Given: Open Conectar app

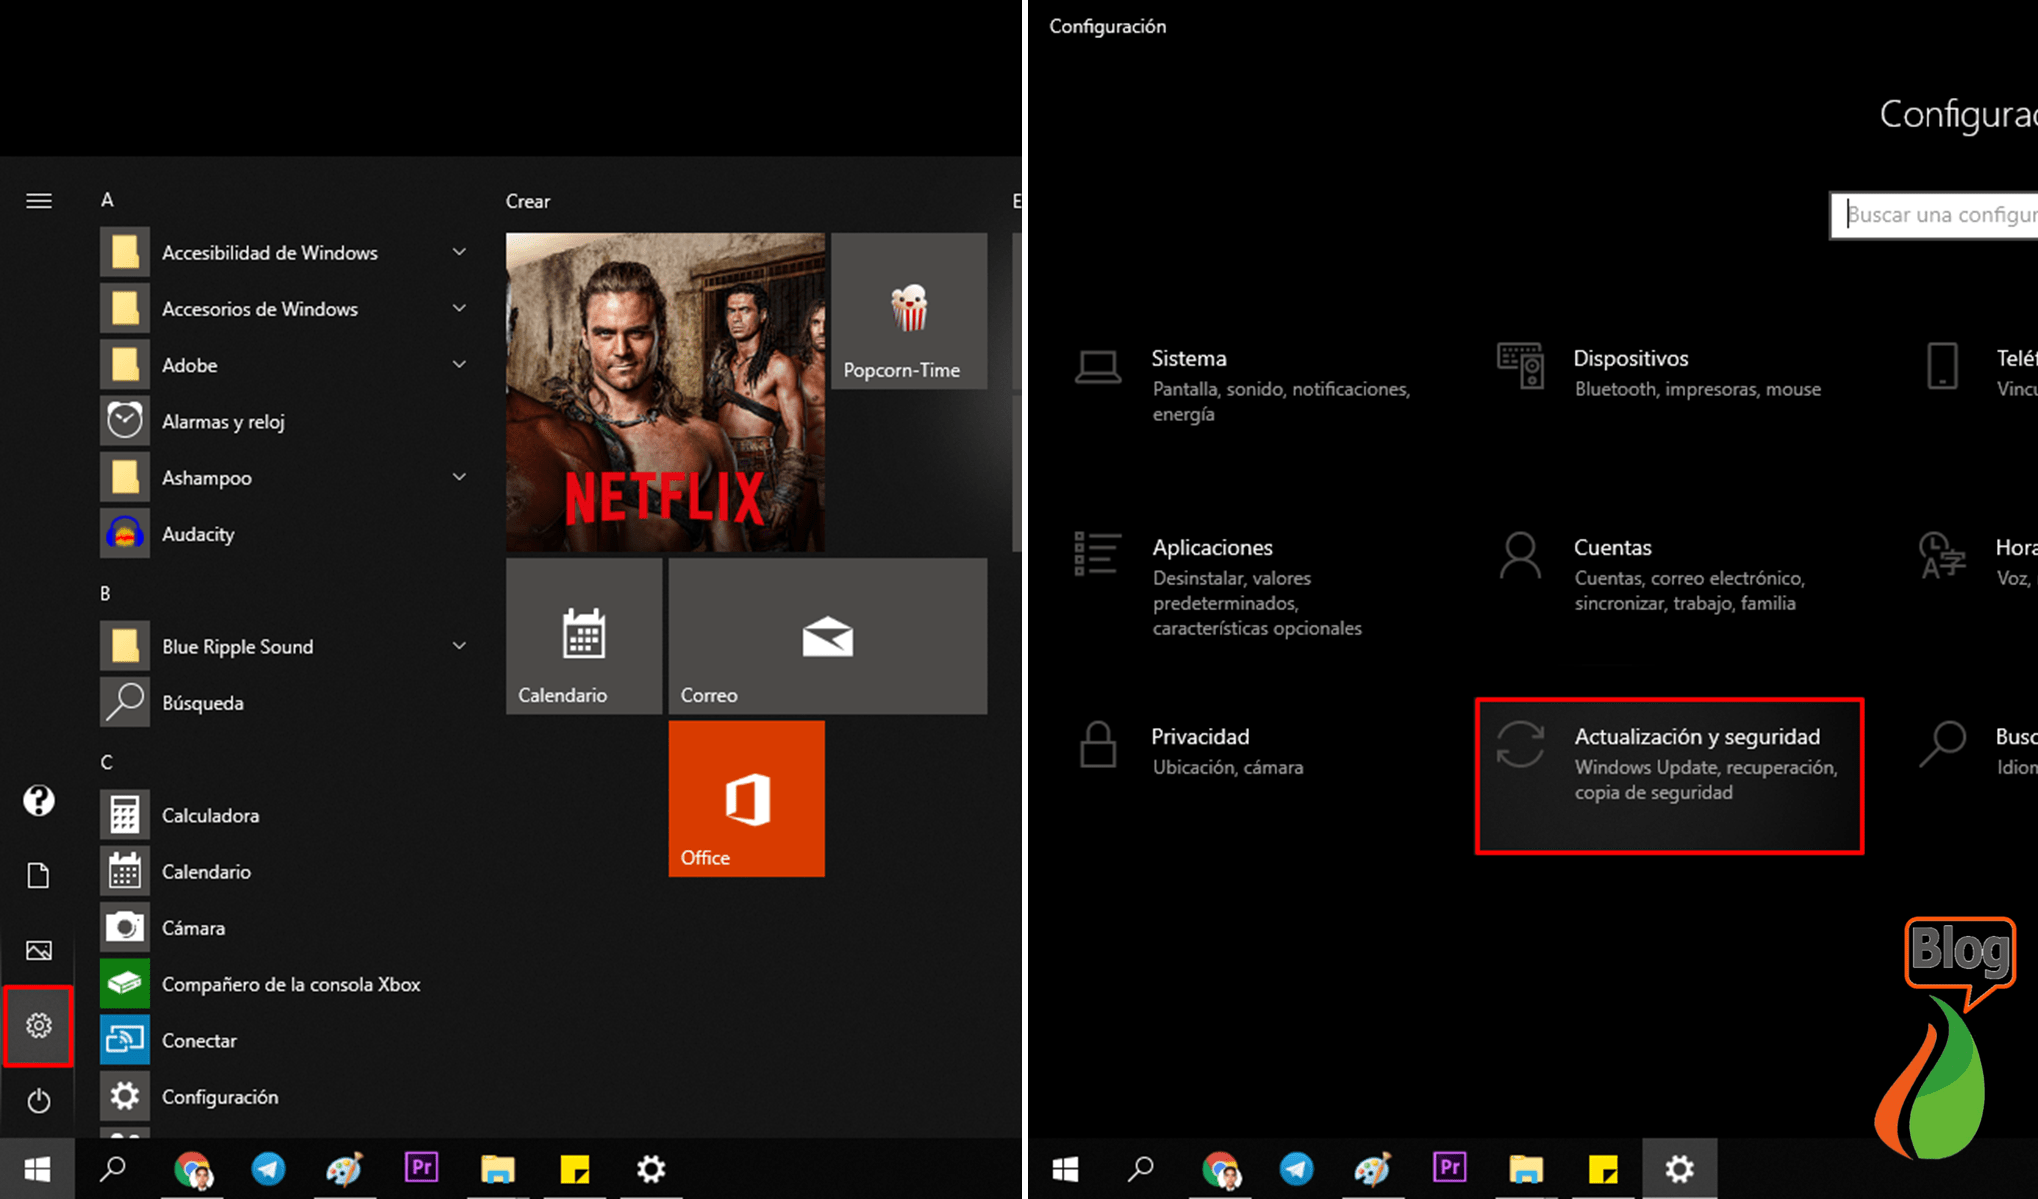Looking at the screenshot, I should [x=285, y=1041].
